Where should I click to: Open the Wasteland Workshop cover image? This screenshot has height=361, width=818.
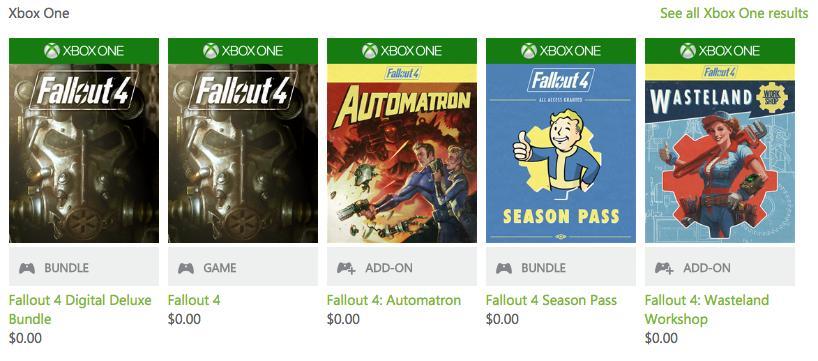[720, 153]
